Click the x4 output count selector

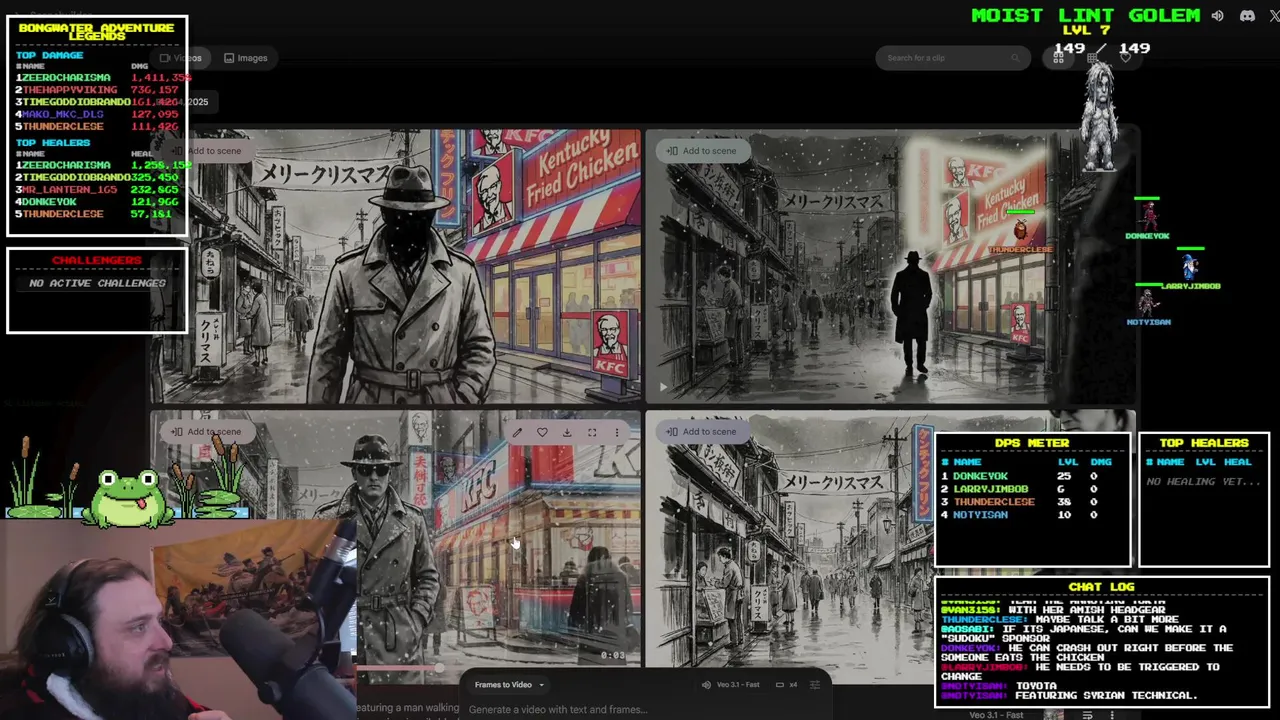pyautogui.click(x=789, y=685)
